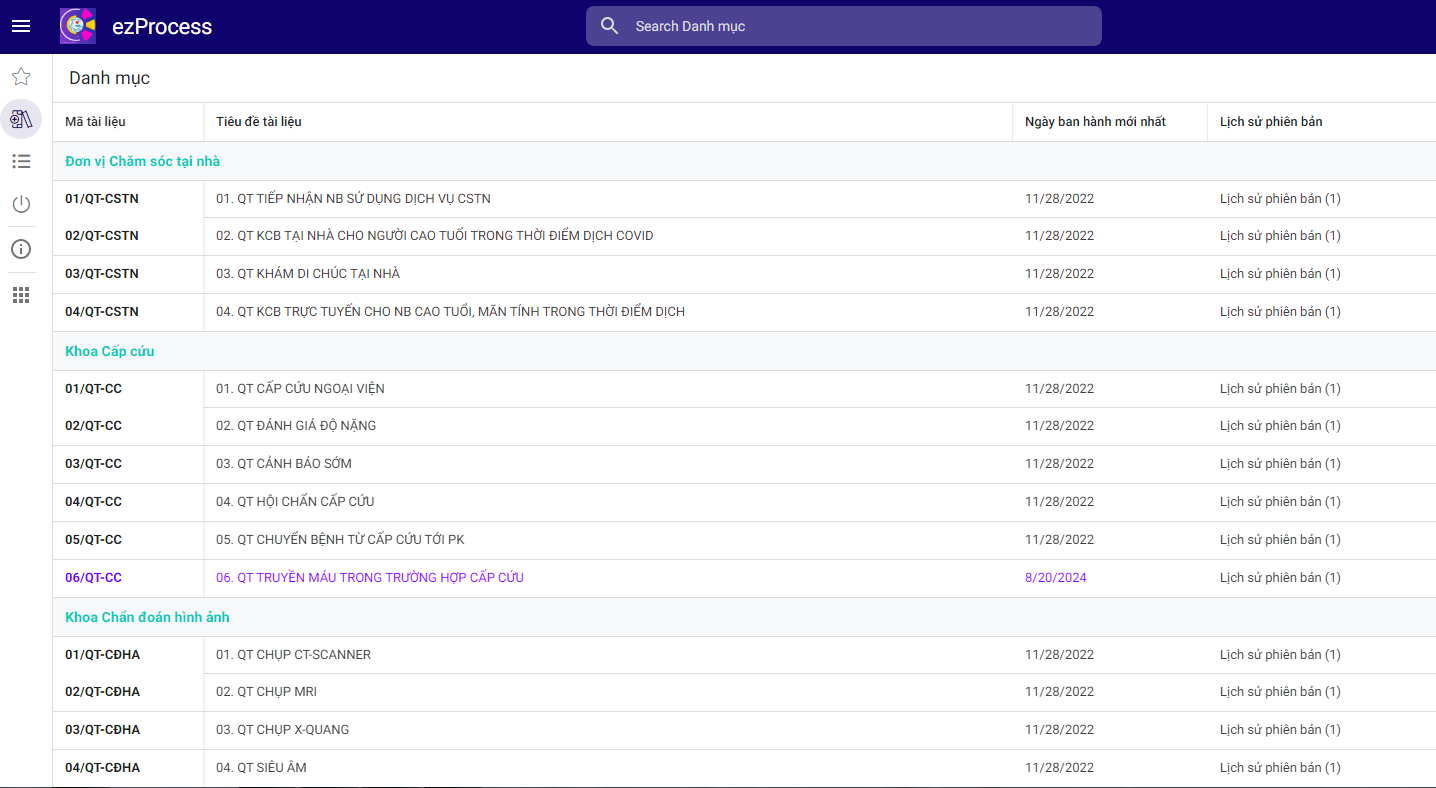The height and width of the screenshot is (788, 1436).
Task: View version history of 03. QT CẢNH BÁO SỚM
Action: (1280, 464)
